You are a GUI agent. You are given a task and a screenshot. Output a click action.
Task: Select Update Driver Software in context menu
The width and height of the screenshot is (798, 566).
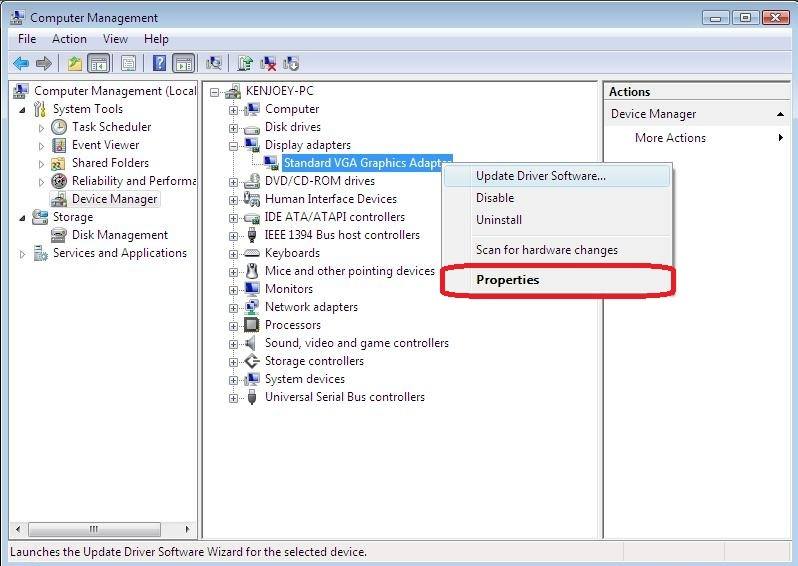[540, 176]
